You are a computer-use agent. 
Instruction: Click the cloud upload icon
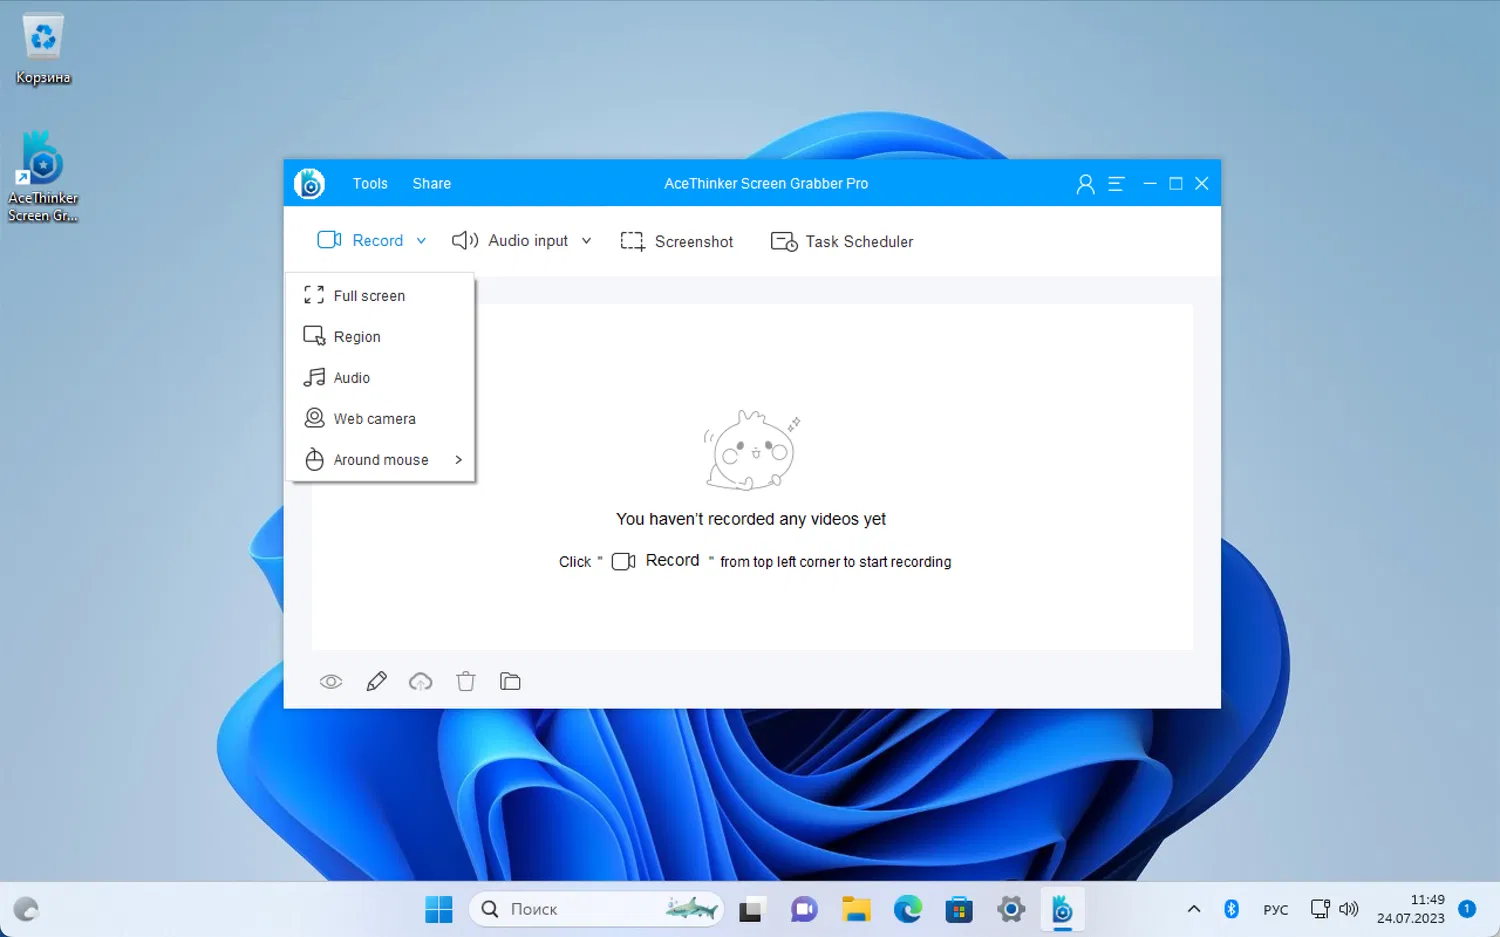point(421,682)
